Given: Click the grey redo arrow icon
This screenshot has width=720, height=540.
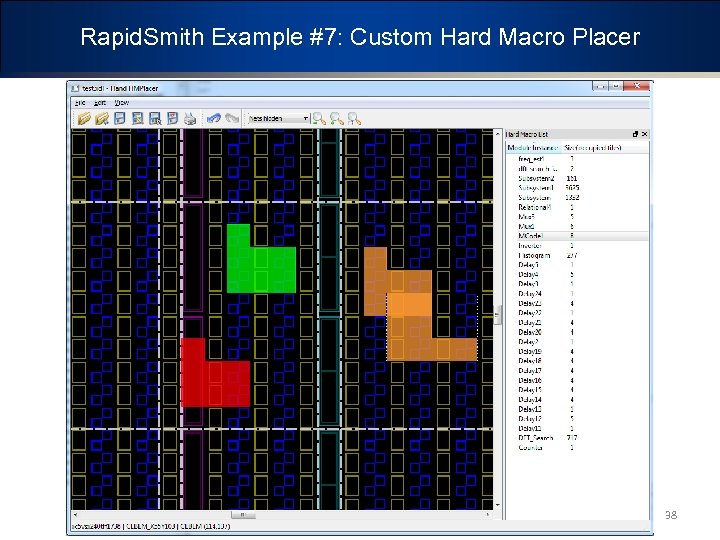Looking at the screenshot, I should coord(232,118).
